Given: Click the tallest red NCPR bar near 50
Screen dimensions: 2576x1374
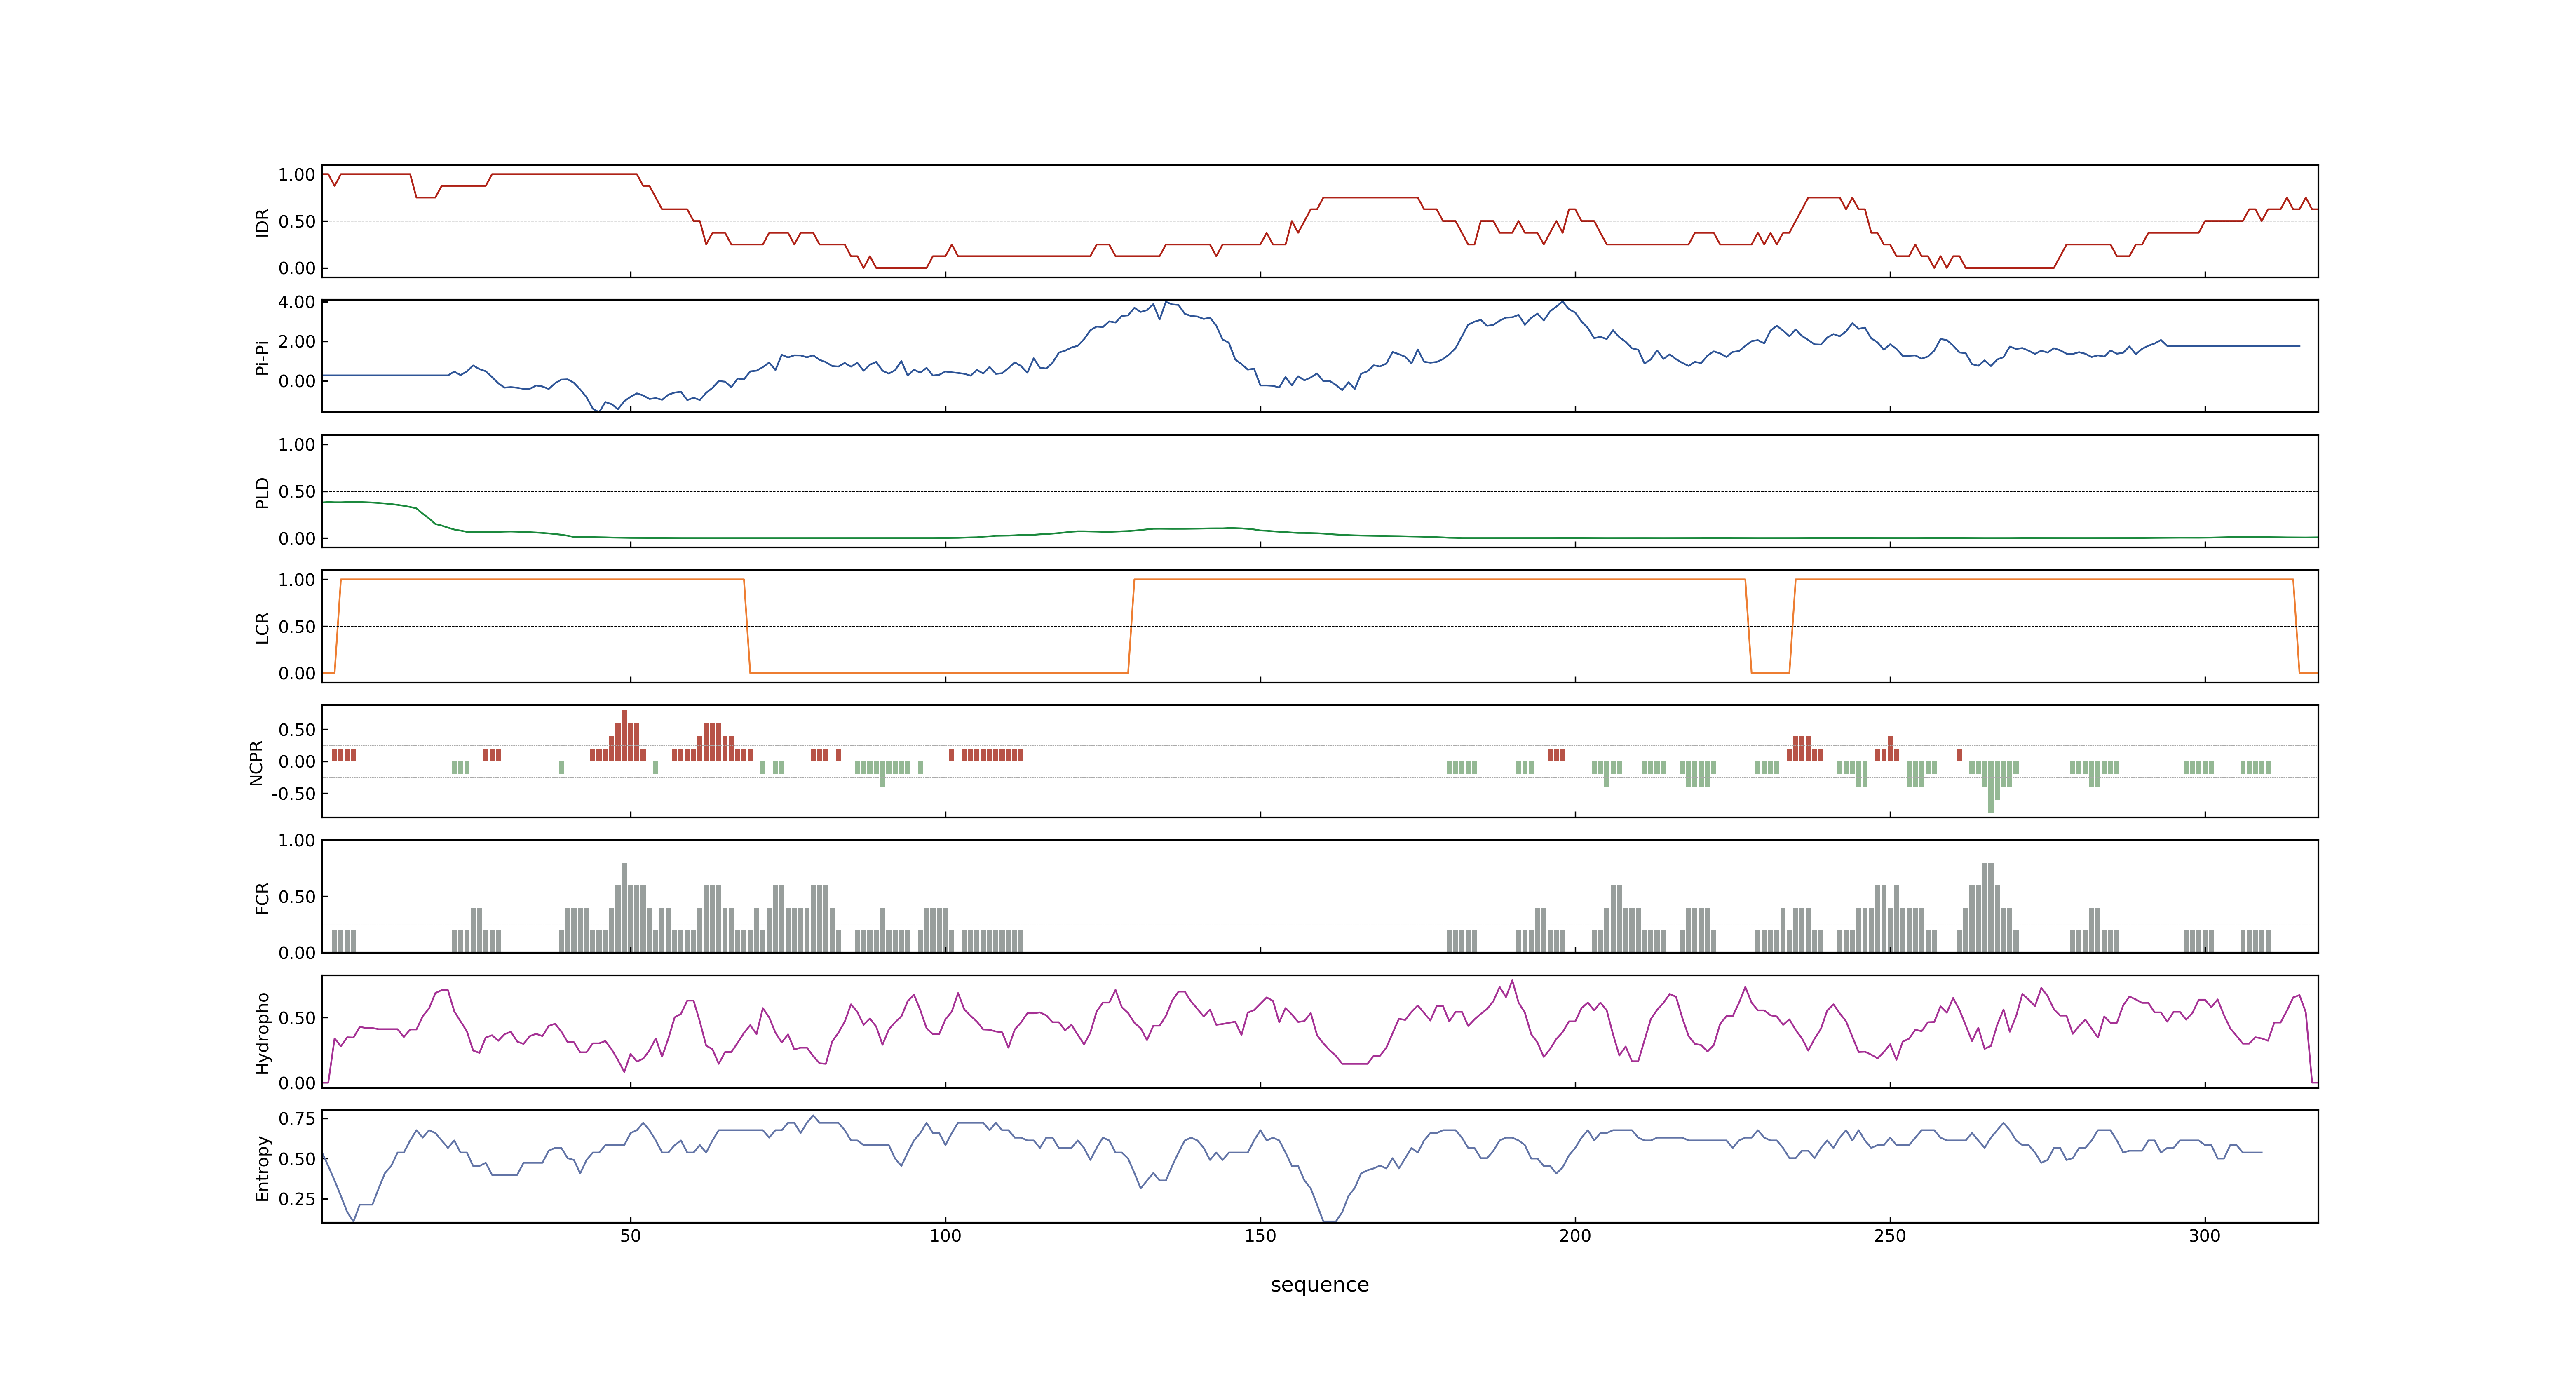Looking at the screenshot, I should click(624, 736).
